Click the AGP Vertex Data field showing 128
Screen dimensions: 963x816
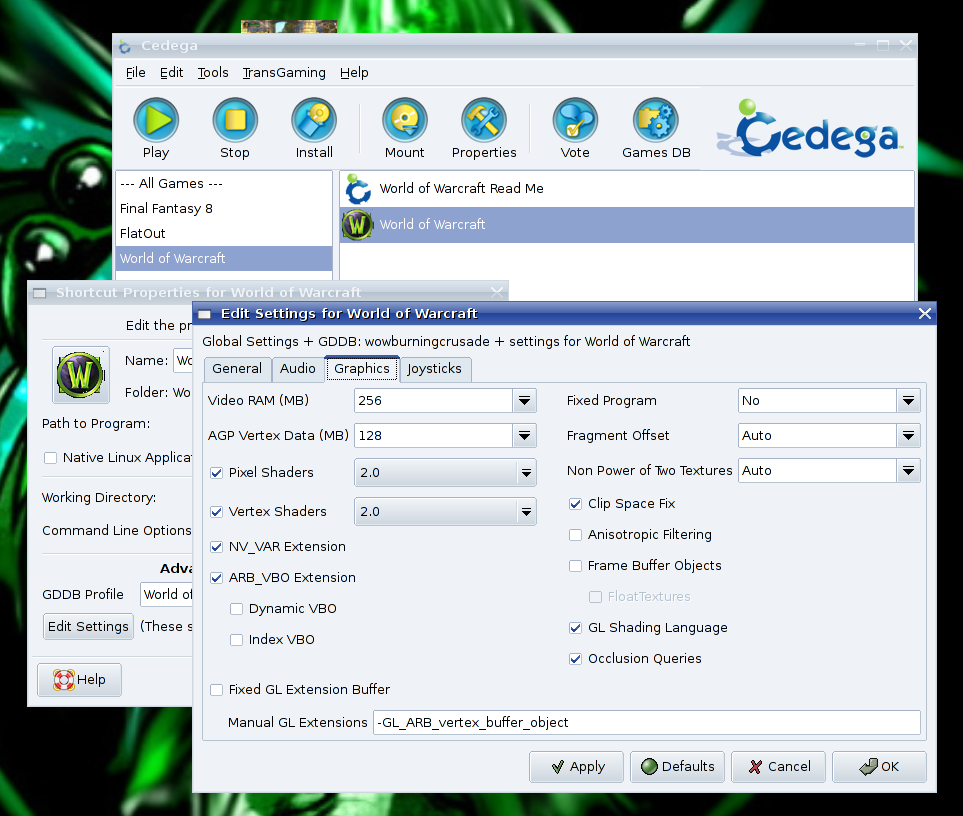click(x=434, y=436)
